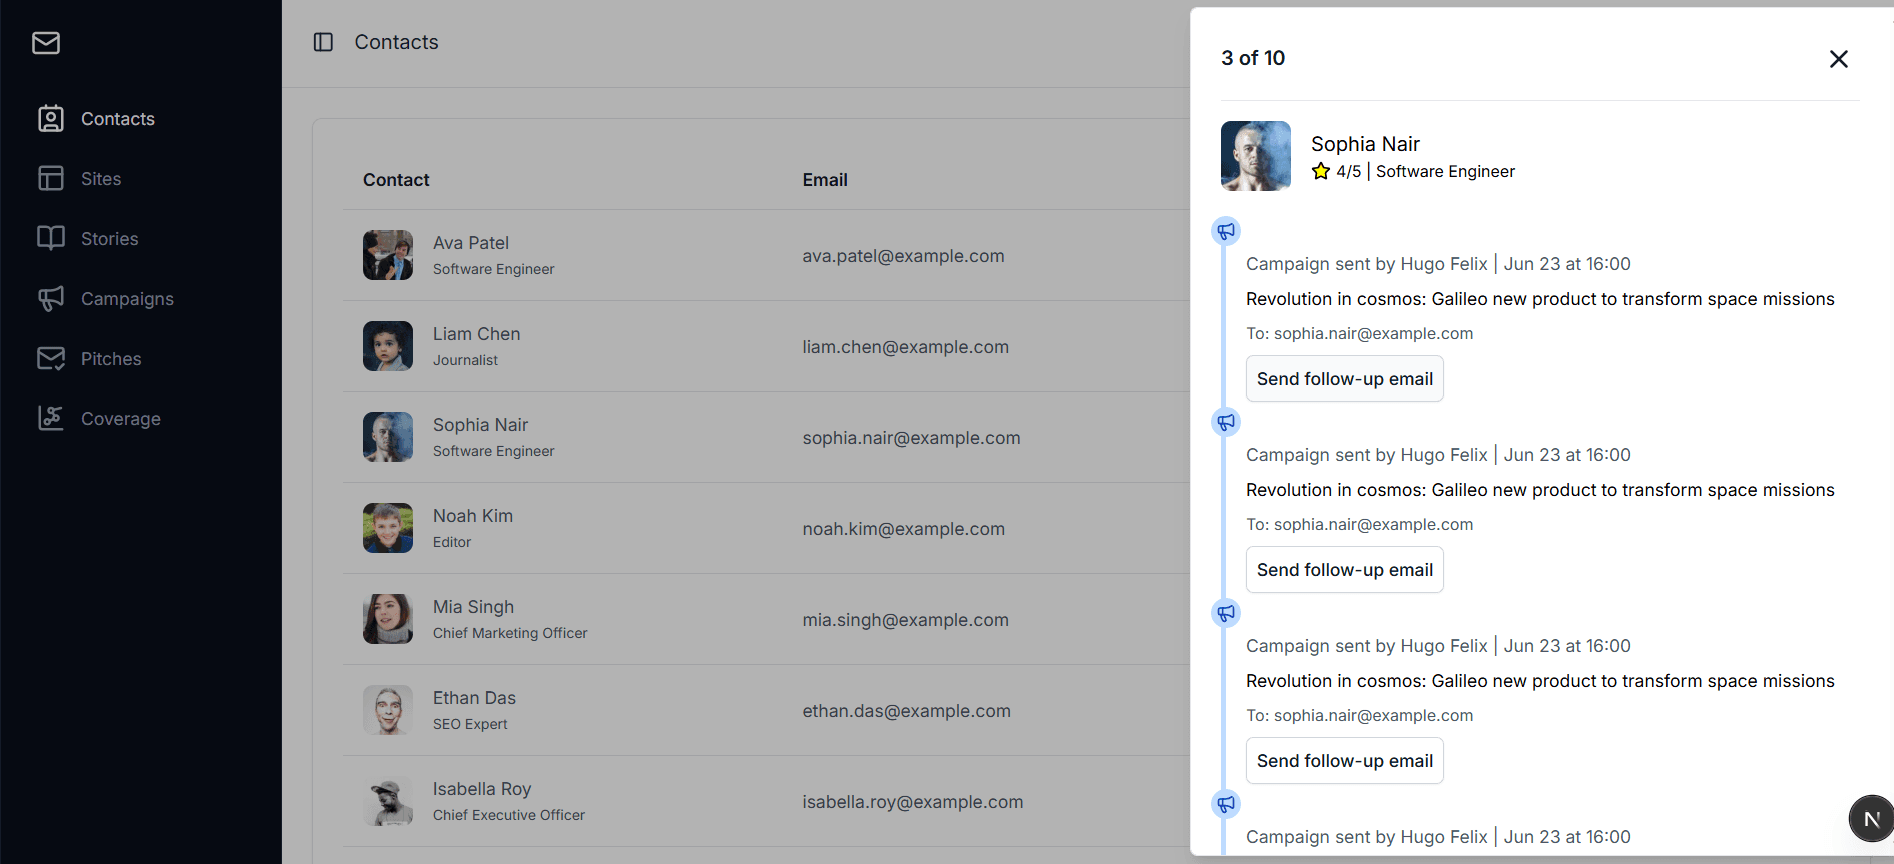This screenshot has width=1894, height=864.
Task: Select the Ava Patel contact name
Action: tap(471, 243)
